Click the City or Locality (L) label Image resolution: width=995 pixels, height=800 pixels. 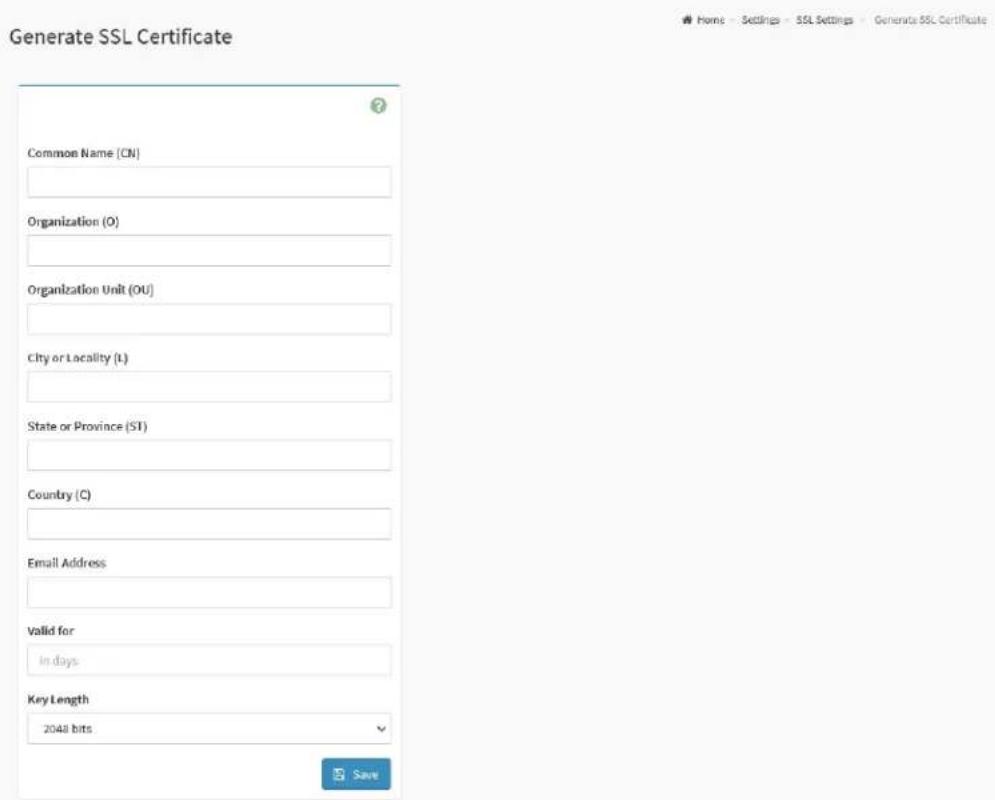click(77, 358)
